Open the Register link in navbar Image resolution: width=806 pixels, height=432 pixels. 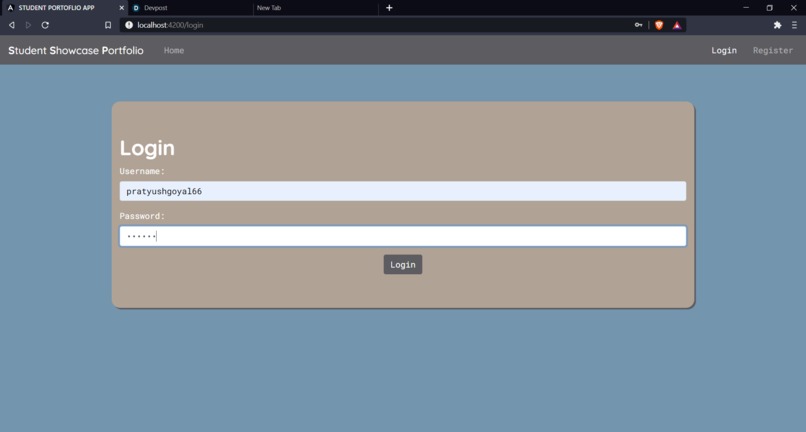(773, 50)
